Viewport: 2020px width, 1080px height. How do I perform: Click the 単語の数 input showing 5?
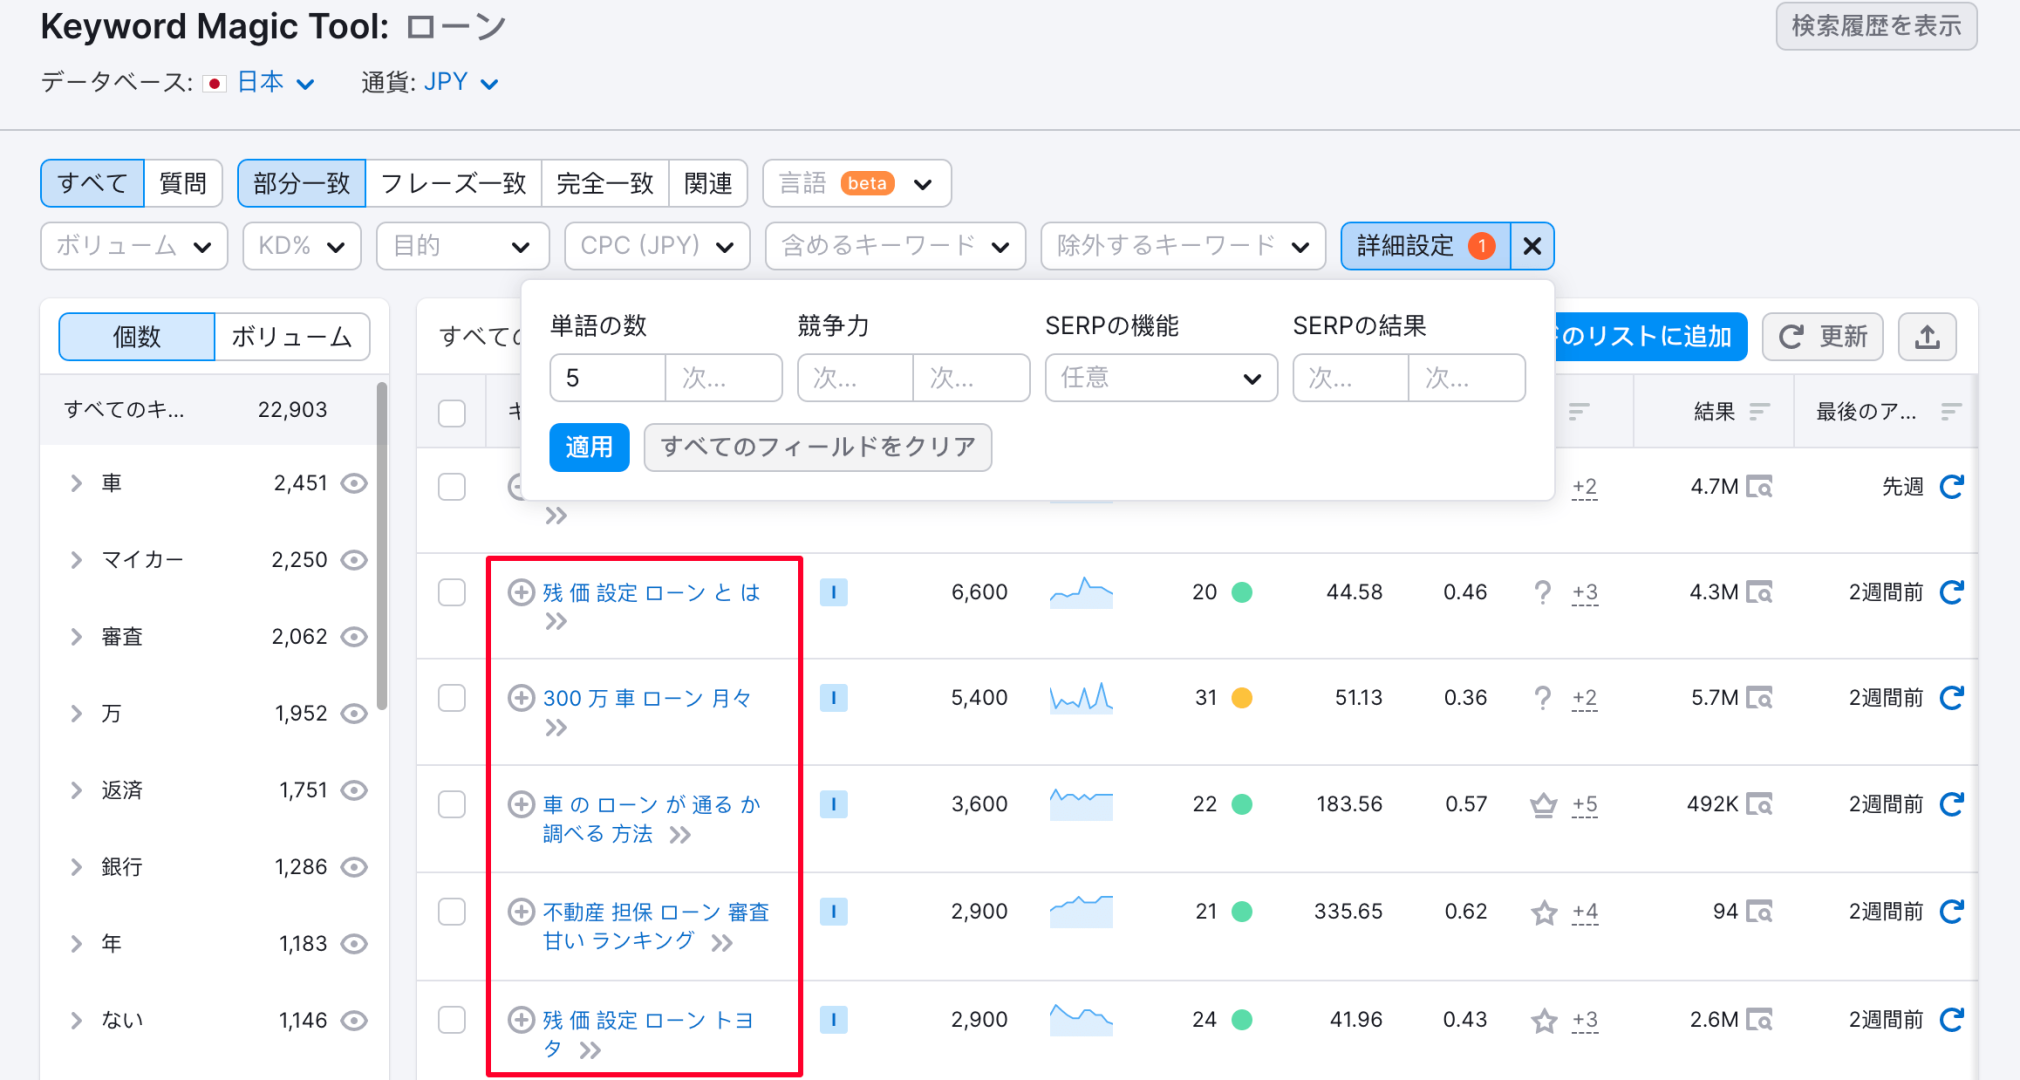[607, 378]
